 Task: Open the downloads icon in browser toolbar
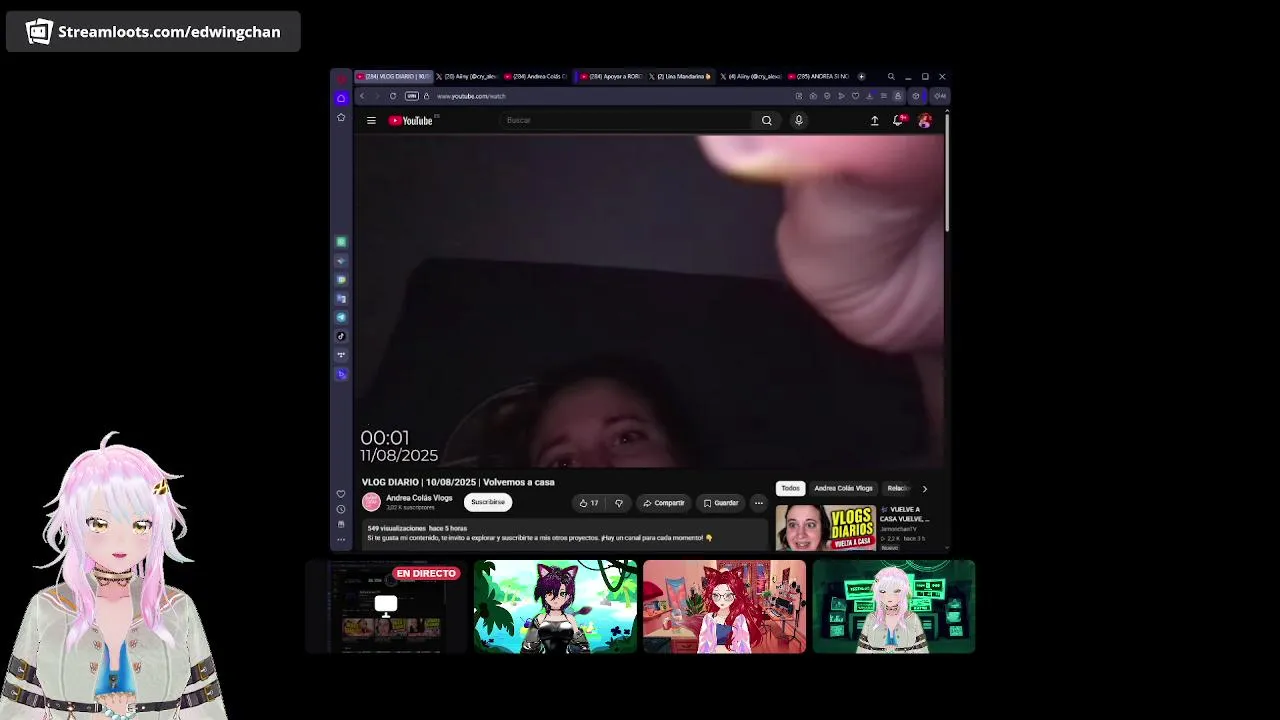pos(869,96)
